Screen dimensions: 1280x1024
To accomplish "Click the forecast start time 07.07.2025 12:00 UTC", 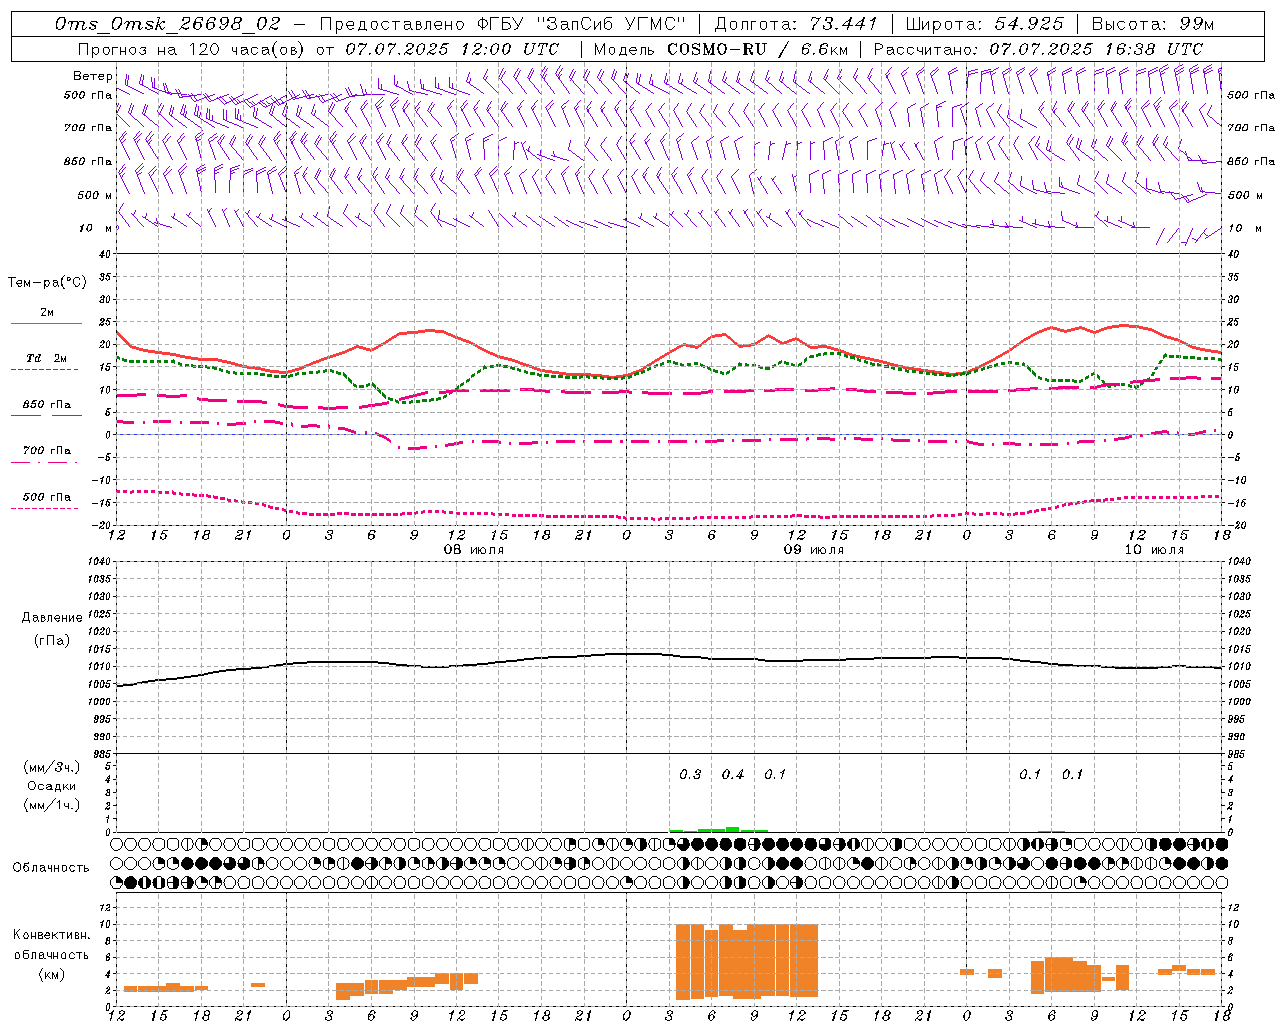I will pos(452,49).
